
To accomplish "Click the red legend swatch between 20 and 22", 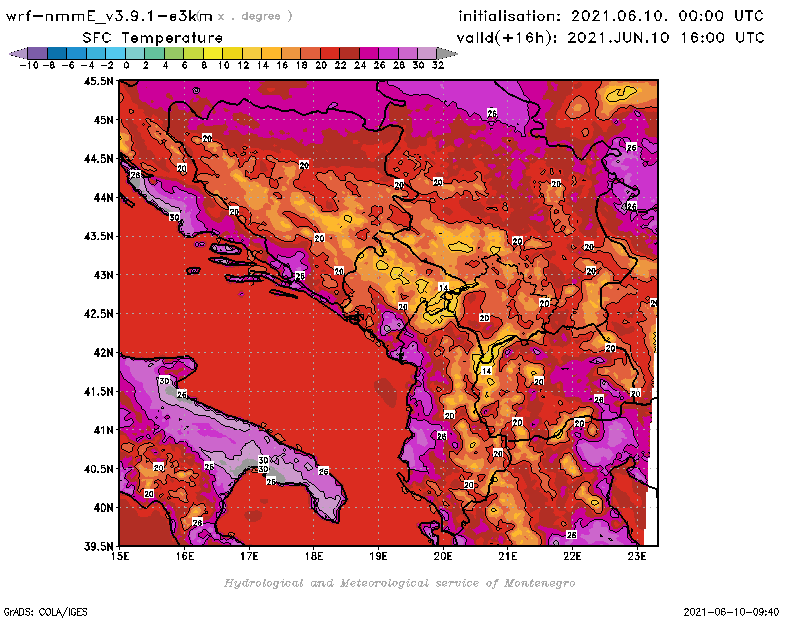I will [x=330, y=53].
